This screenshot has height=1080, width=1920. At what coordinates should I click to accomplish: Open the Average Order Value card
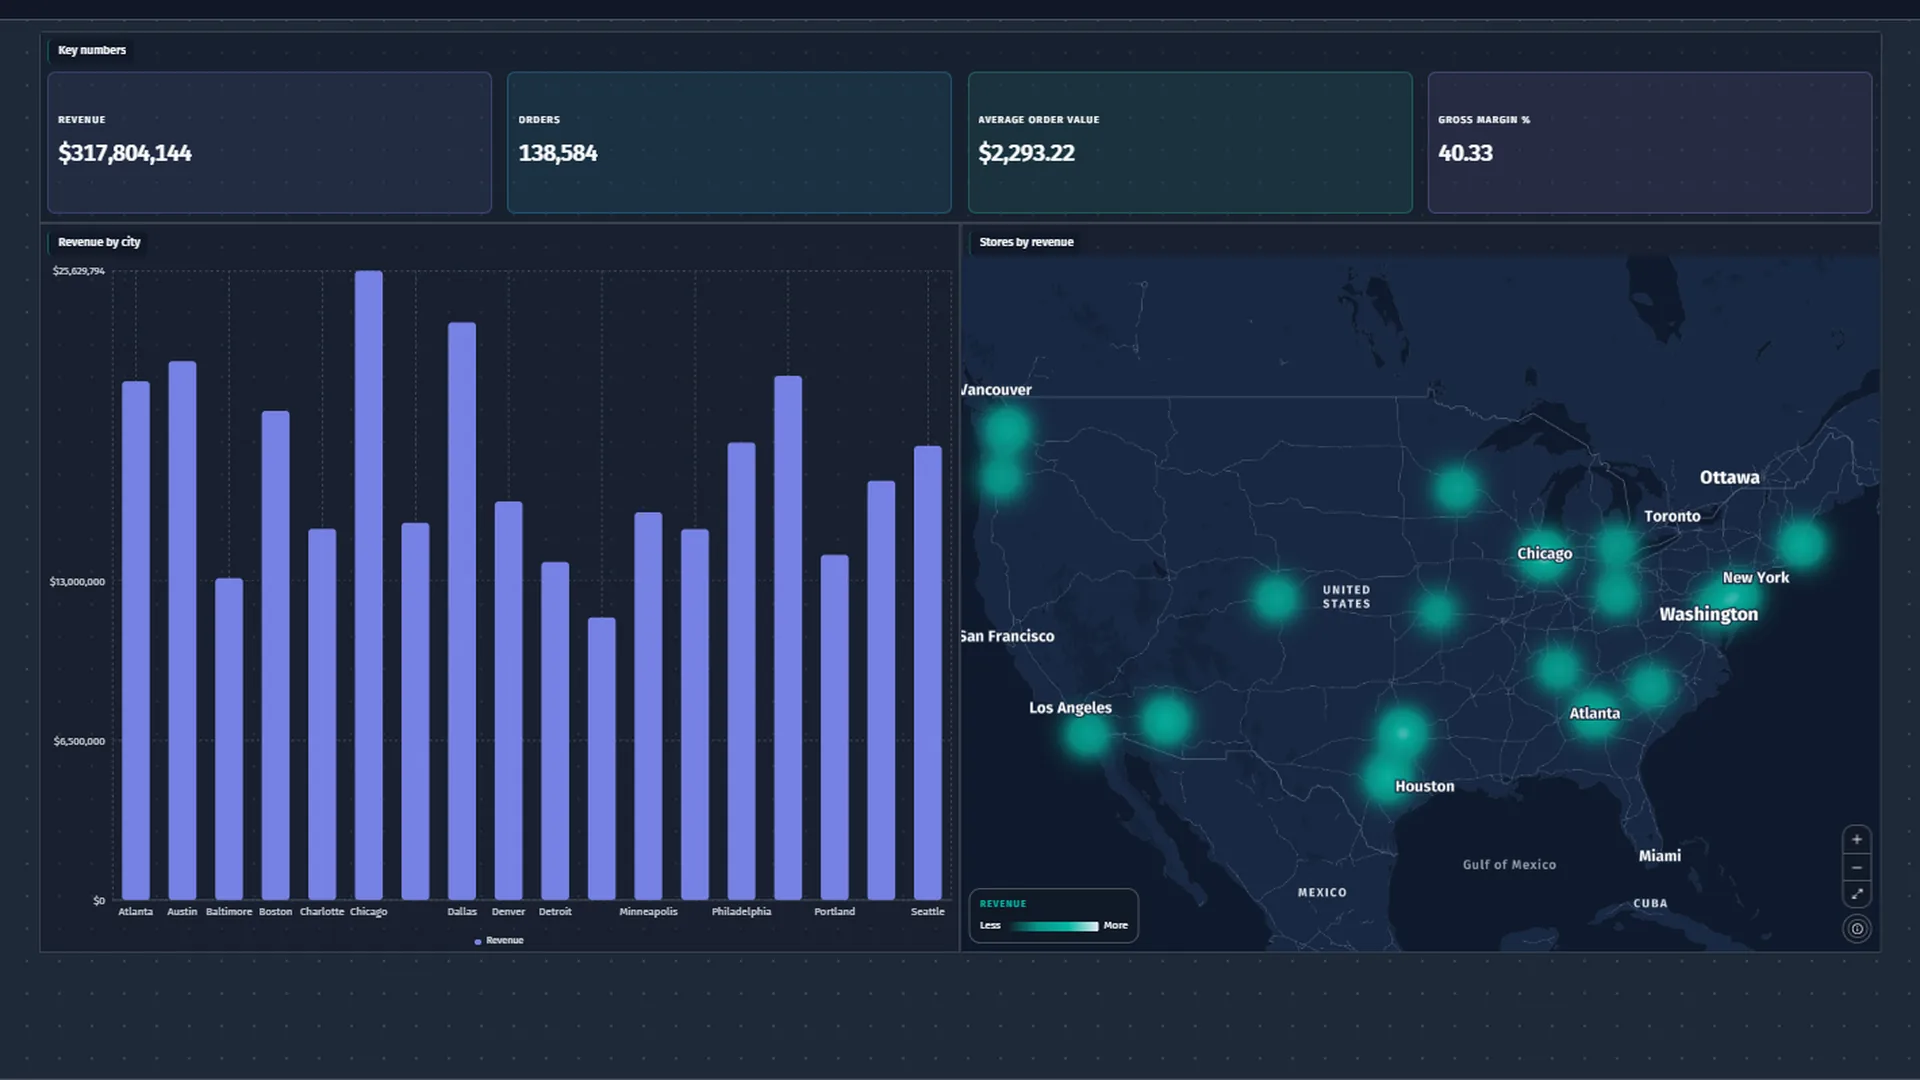[1190, 142]
